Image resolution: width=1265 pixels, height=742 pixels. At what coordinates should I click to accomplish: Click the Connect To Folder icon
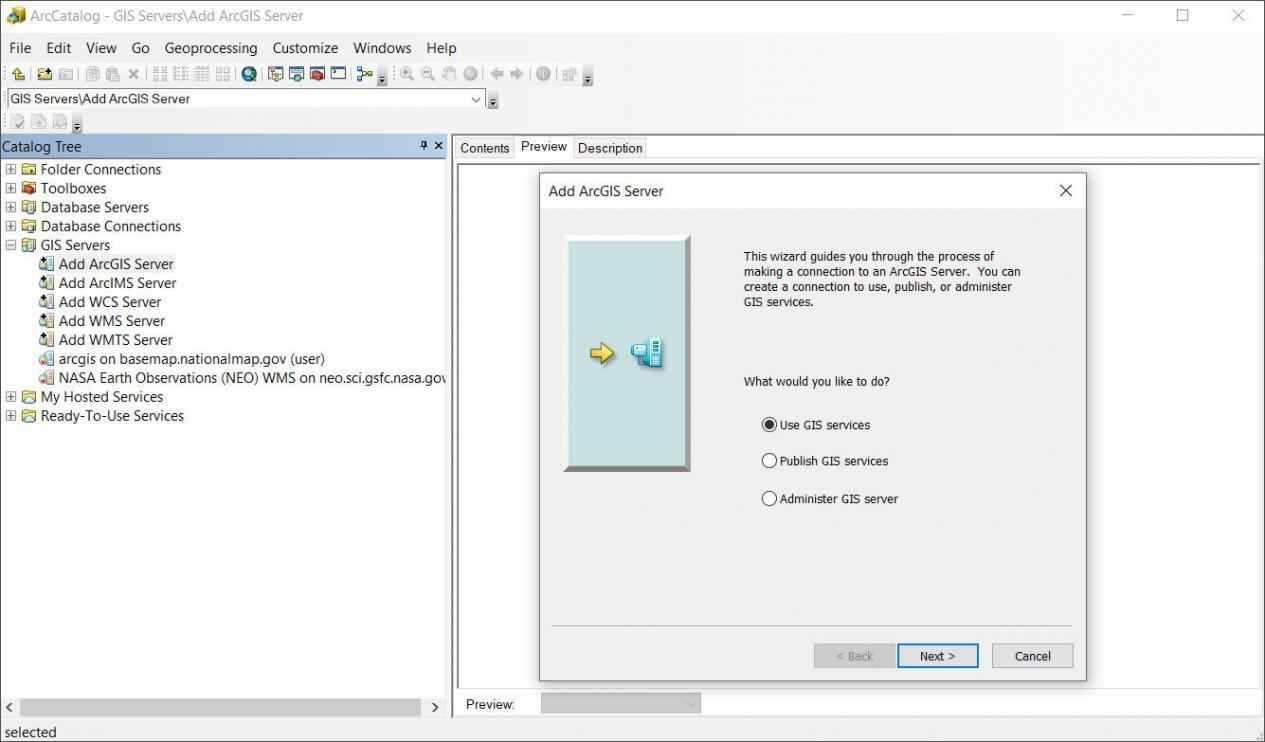coord(45,74)
